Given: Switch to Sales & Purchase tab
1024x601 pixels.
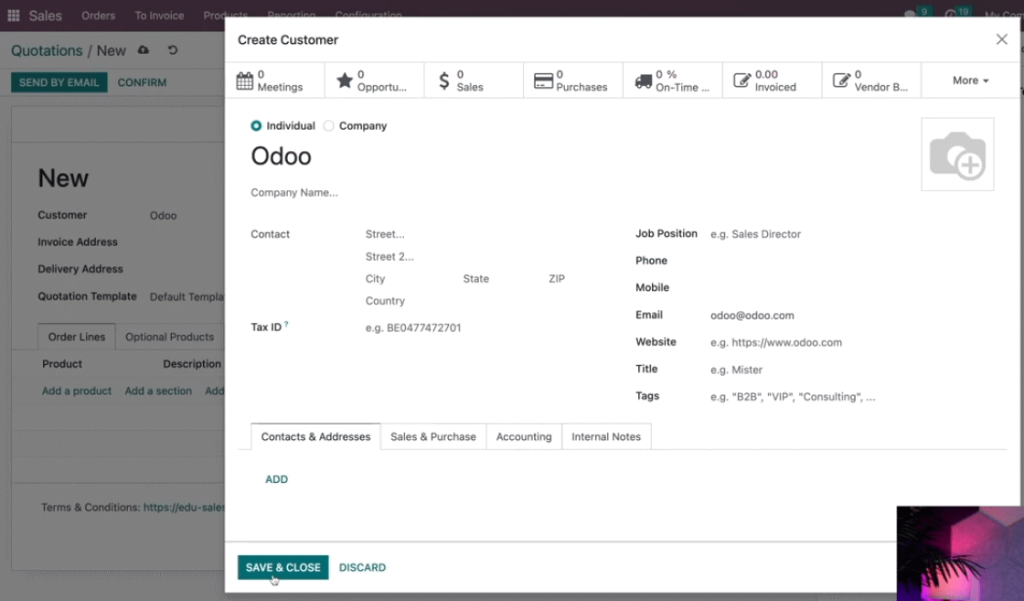Looking at the screenshot, I should 433,436.
